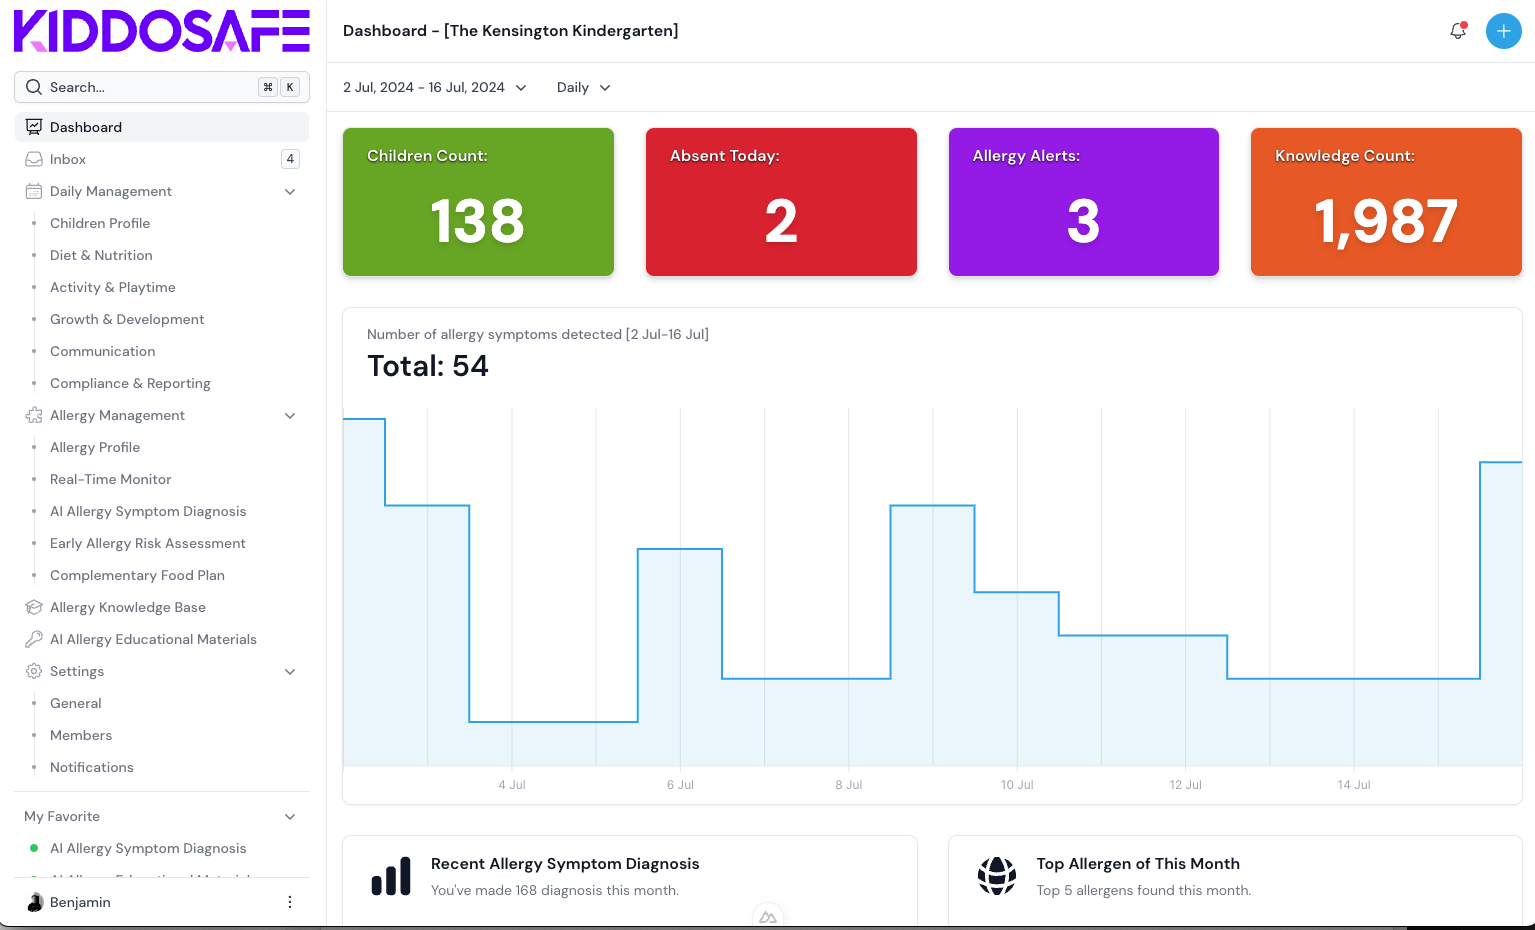Select Diet & Nutrition in sidebar
Viewport: 1535px width, 930px height.
101,255
